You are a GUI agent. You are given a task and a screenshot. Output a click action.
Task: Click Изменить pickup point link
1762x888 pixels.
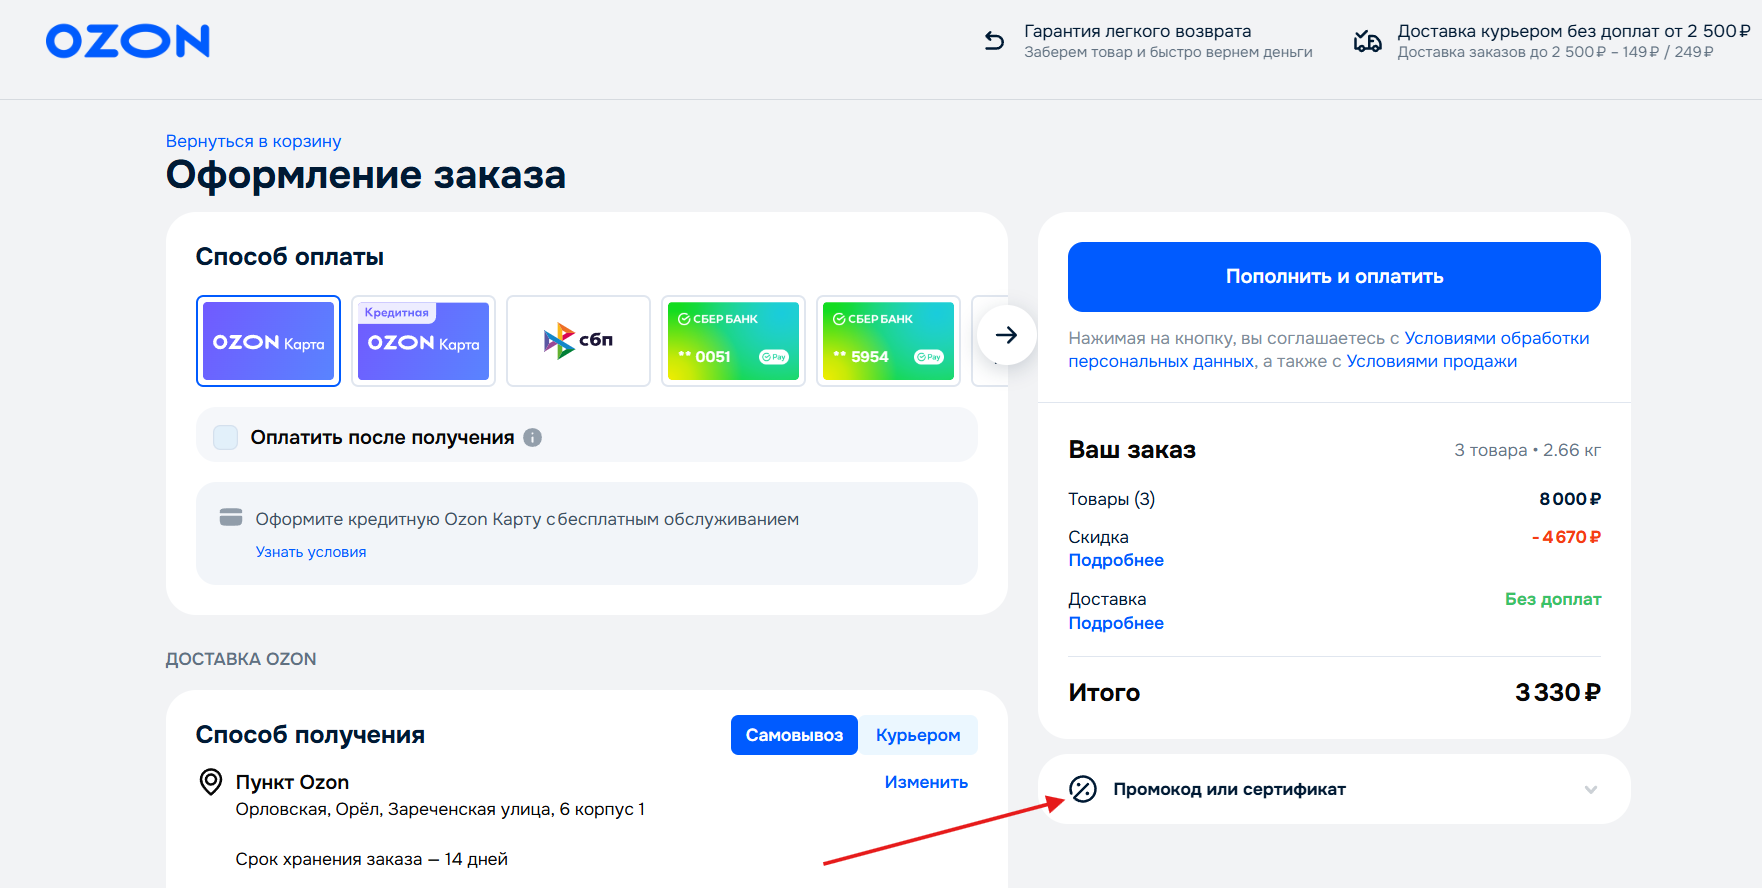(x=926, y=782)
